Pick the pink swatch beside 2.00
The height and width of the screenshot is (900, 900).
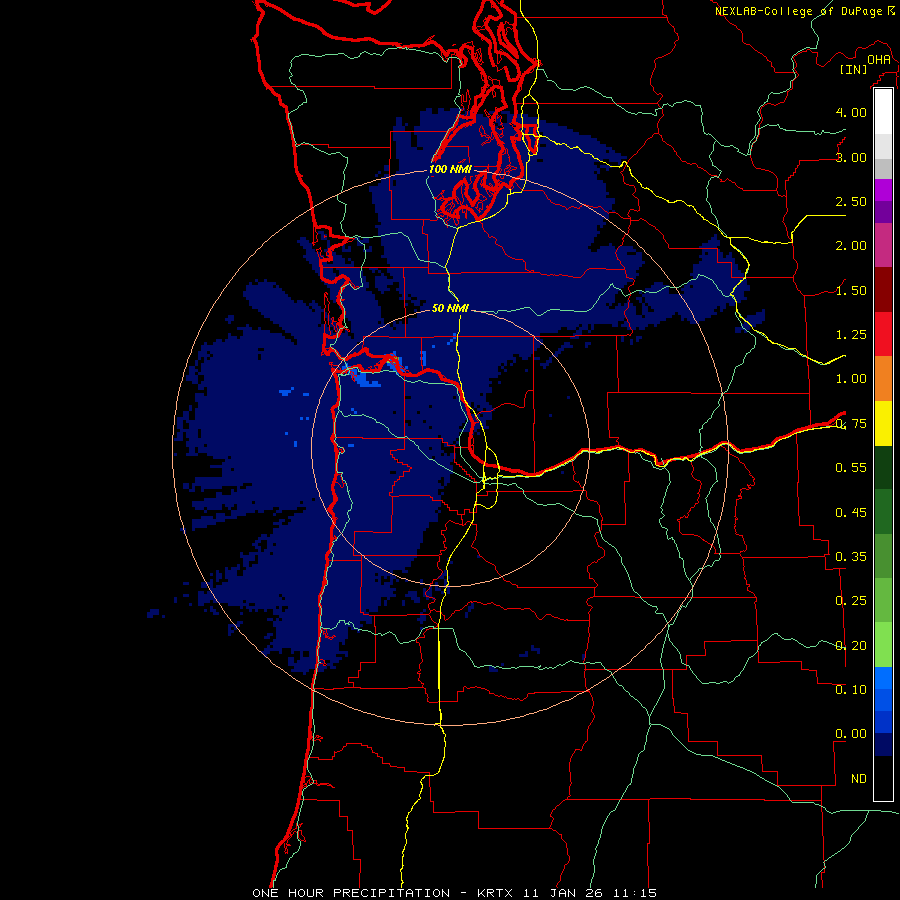883,245
